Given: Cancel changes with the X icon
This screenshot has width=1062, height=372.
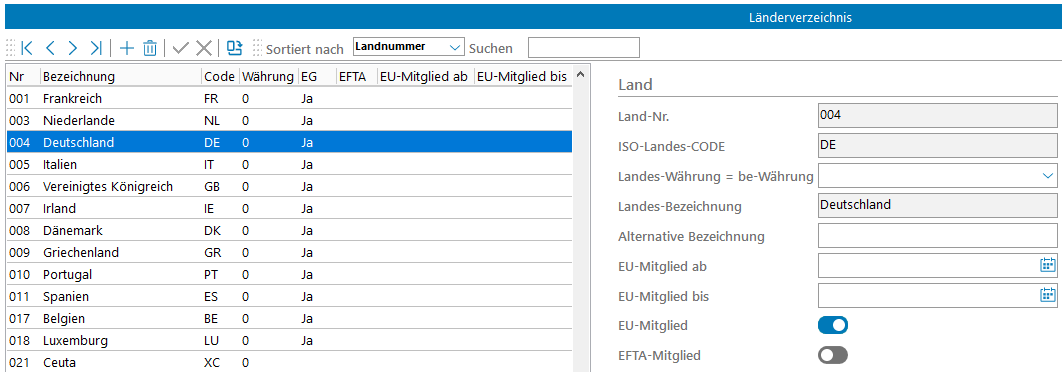Looking at the screenshot, I should pyautogui.click(x=204, y=48).
